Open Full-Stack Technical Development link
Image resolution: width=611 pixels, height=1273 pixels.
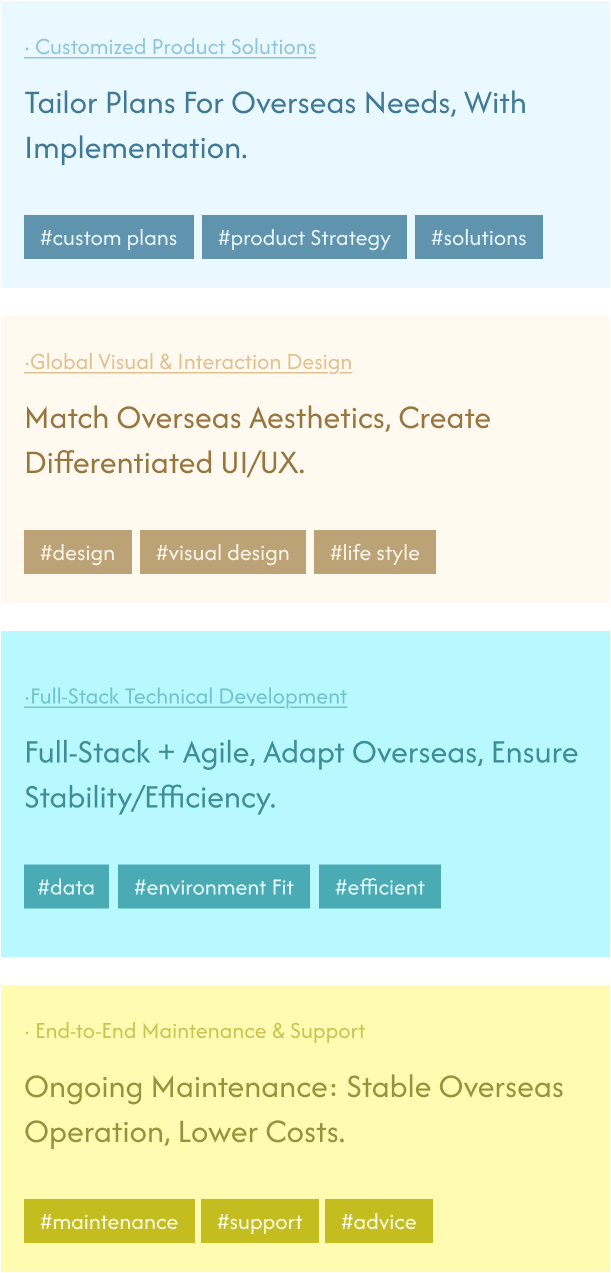click(x=186, y=696)
